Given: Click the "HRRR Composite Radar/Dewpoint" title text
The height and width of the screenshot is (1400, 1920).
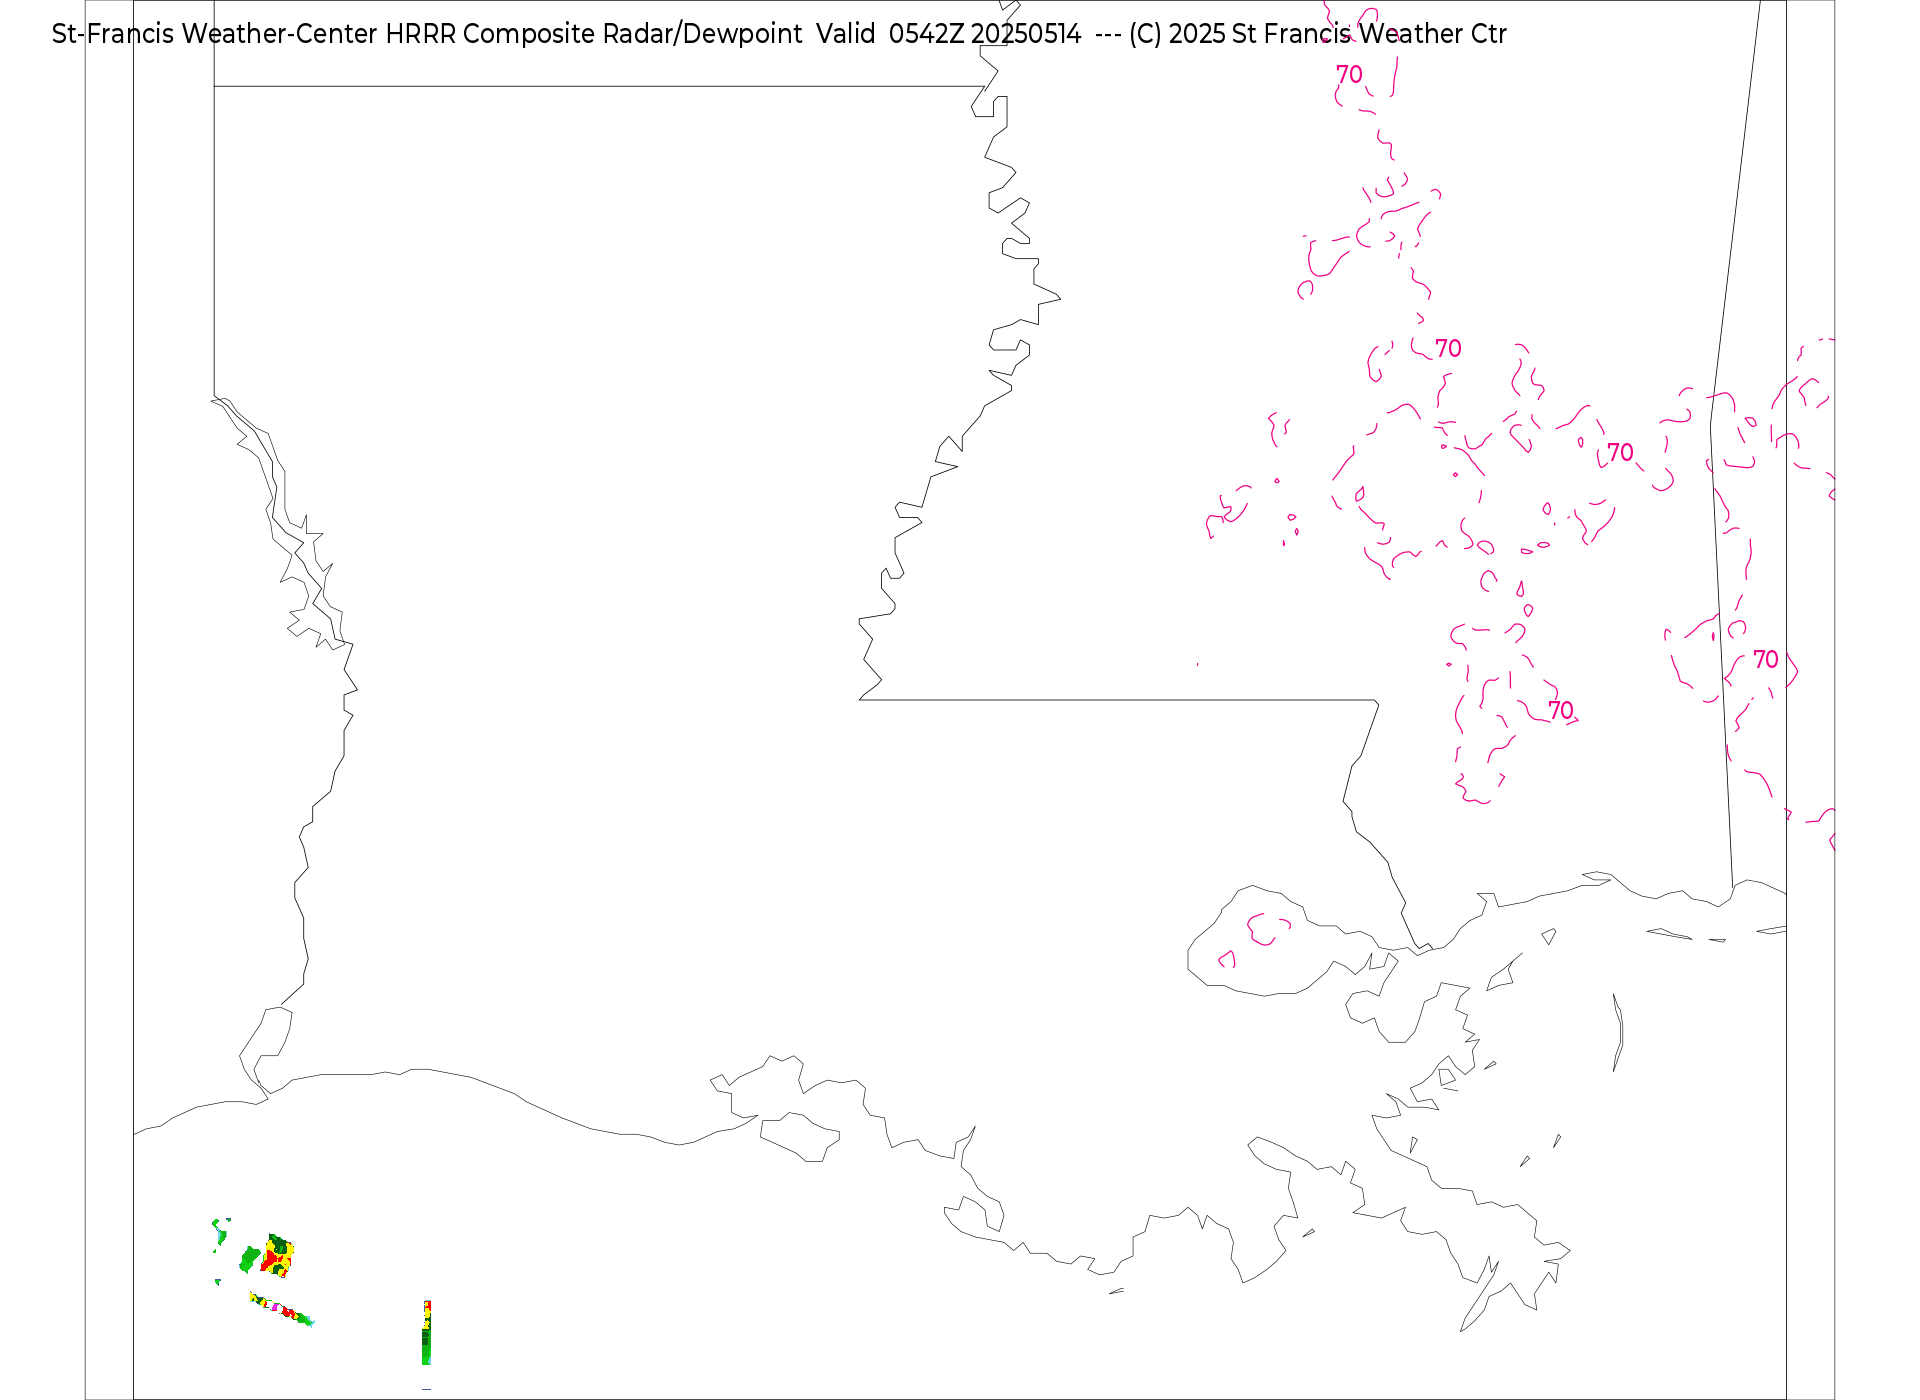Looking at the screenshot, I should pos(594,34).
